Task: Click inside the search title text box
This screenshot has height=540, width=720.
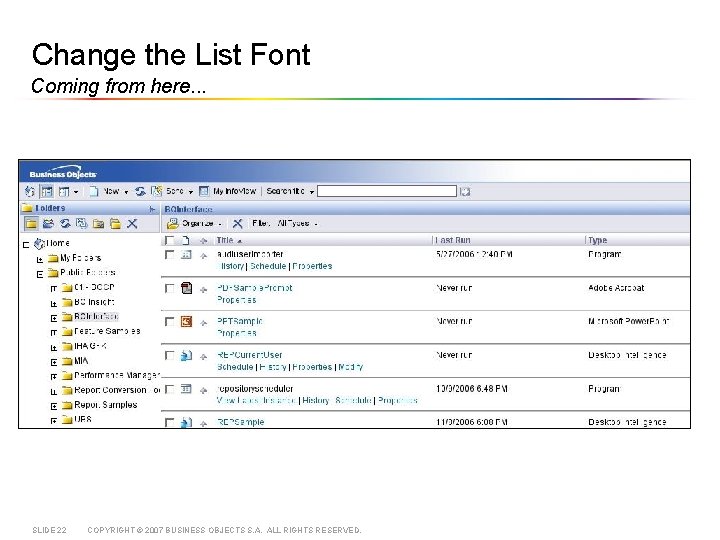Action: 387,191
